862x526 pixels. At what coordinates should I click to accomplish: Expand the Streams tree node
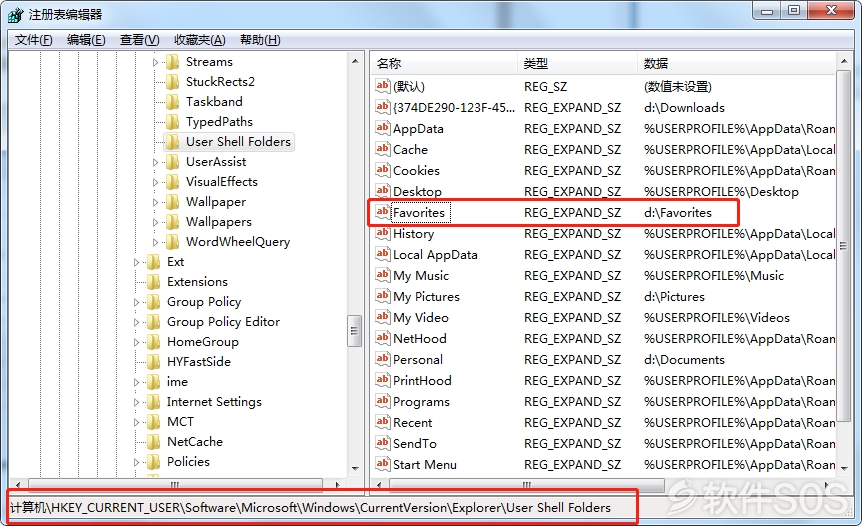(x=155, y=63)
